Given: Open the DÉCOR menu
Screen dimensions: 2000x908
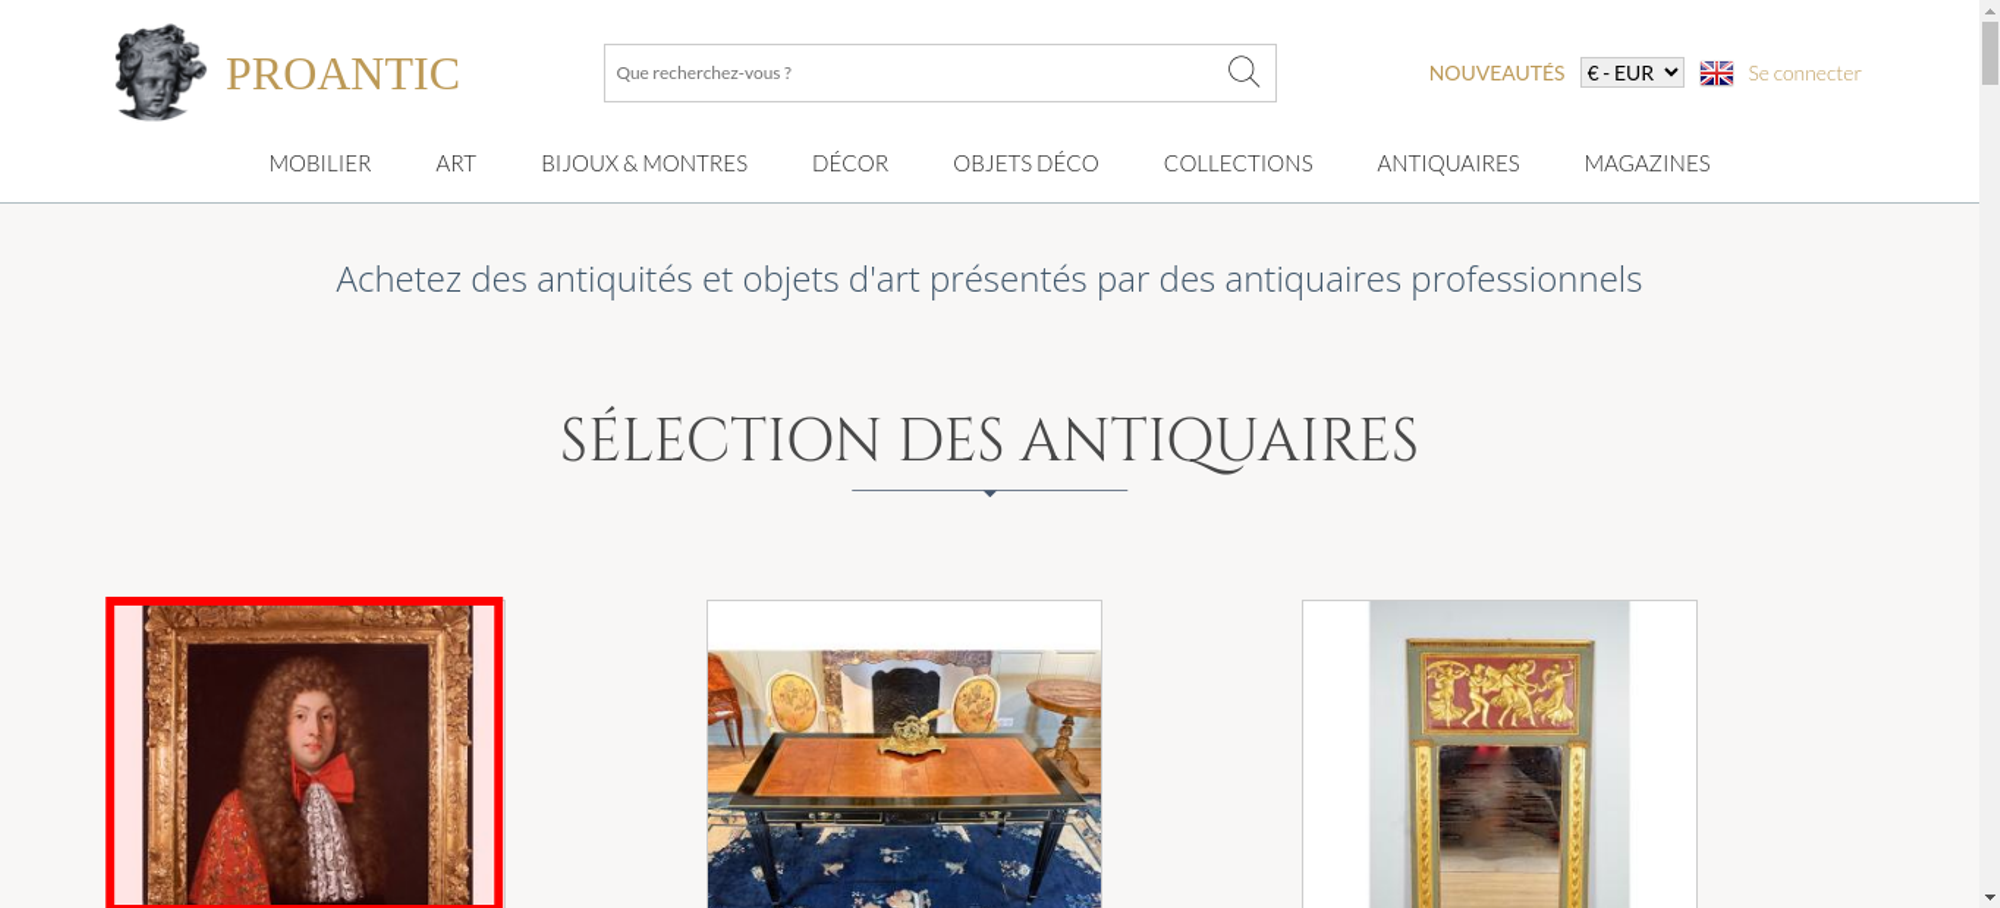Looking at the screenshot, I should tap(850, 163).
